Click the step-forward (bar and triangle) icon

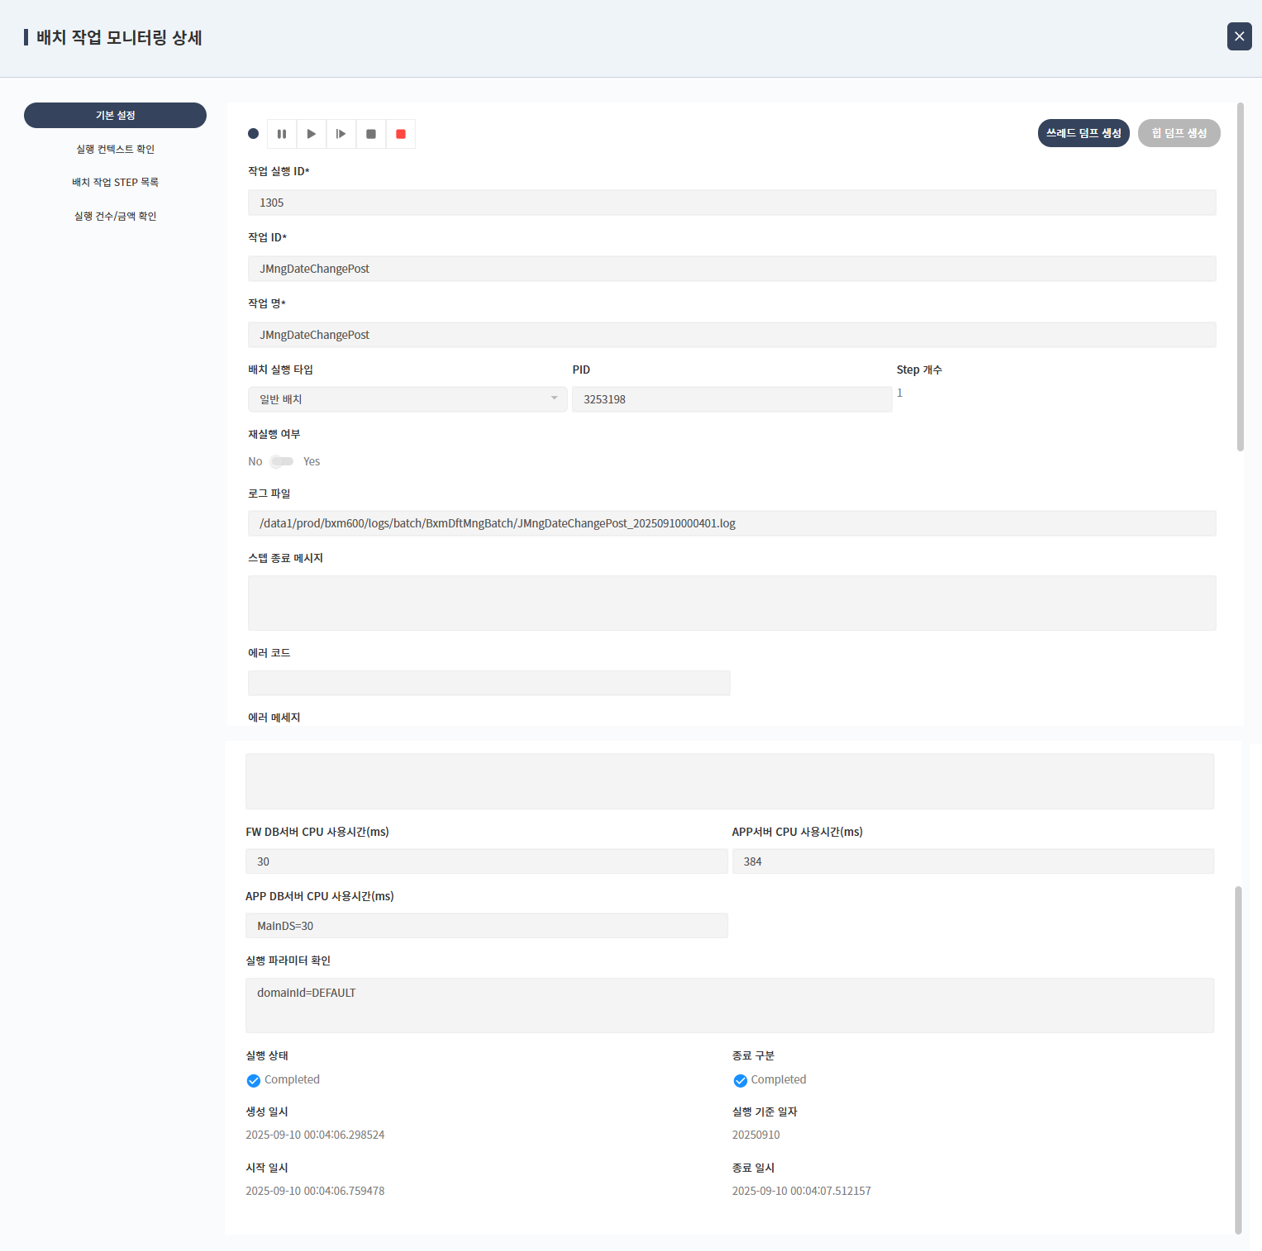341,134
